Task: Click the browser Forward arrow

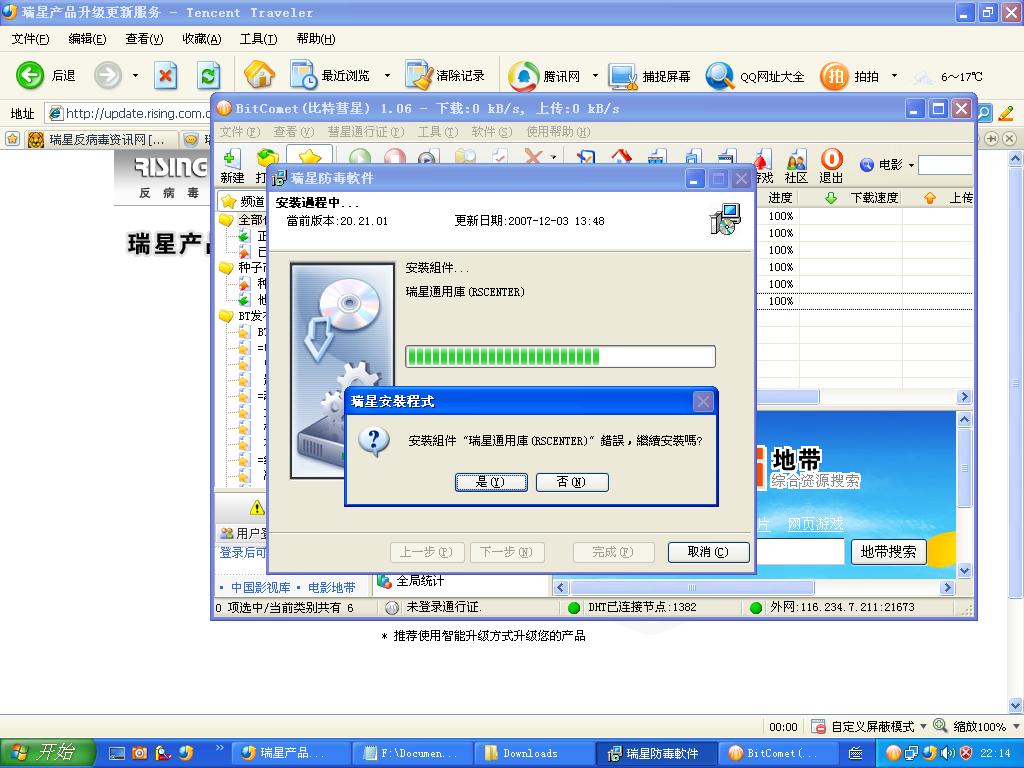Action: (108, 76)
